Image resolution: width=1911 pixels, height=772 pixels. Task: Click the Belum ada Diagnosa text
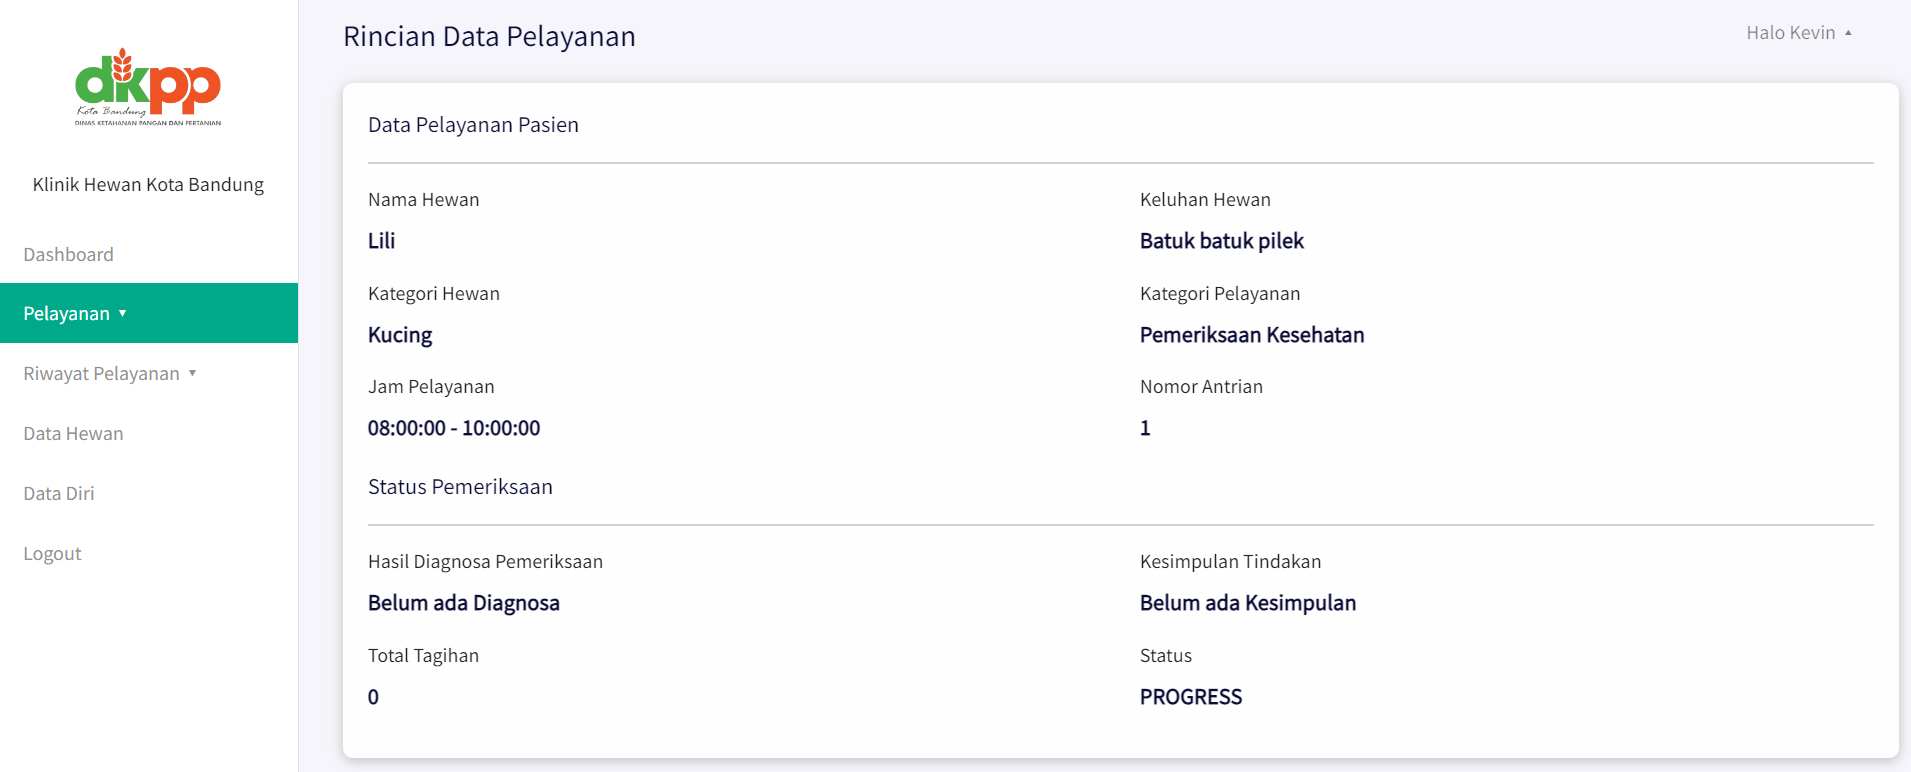(x=463, y=603)
